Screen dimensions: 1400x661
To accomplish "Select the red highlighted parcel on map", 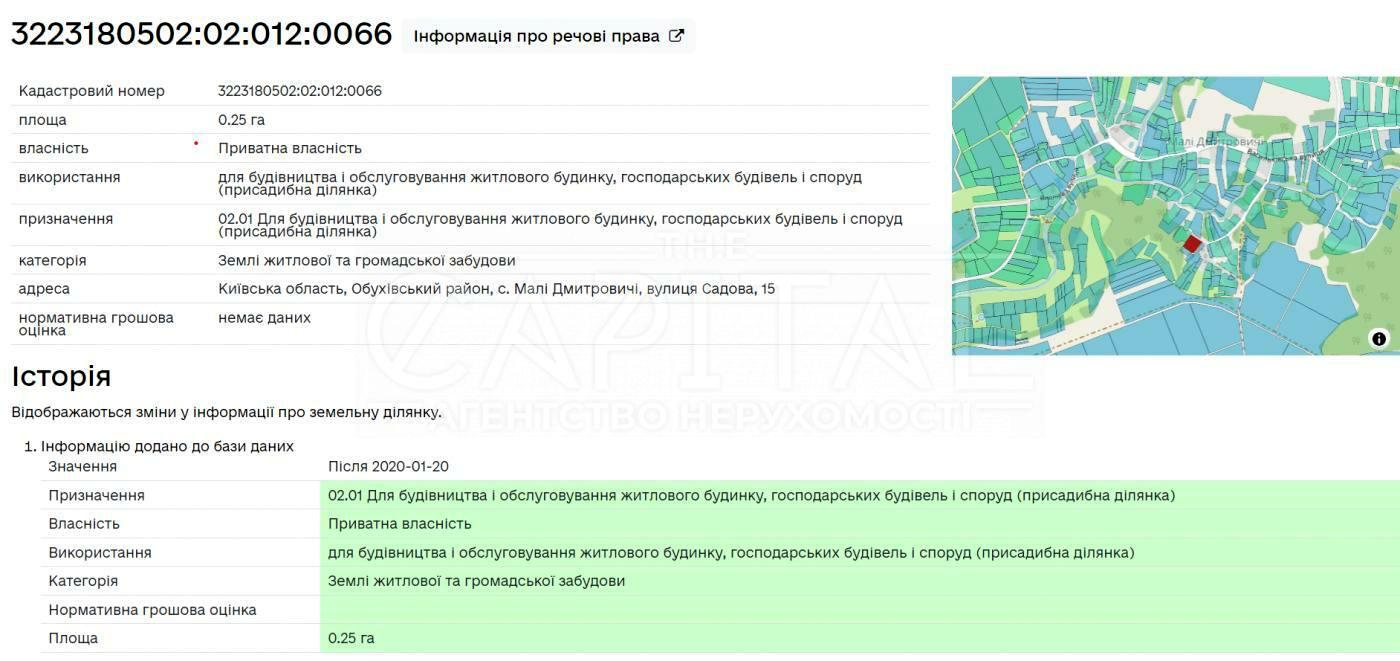I will [1191, 244].
